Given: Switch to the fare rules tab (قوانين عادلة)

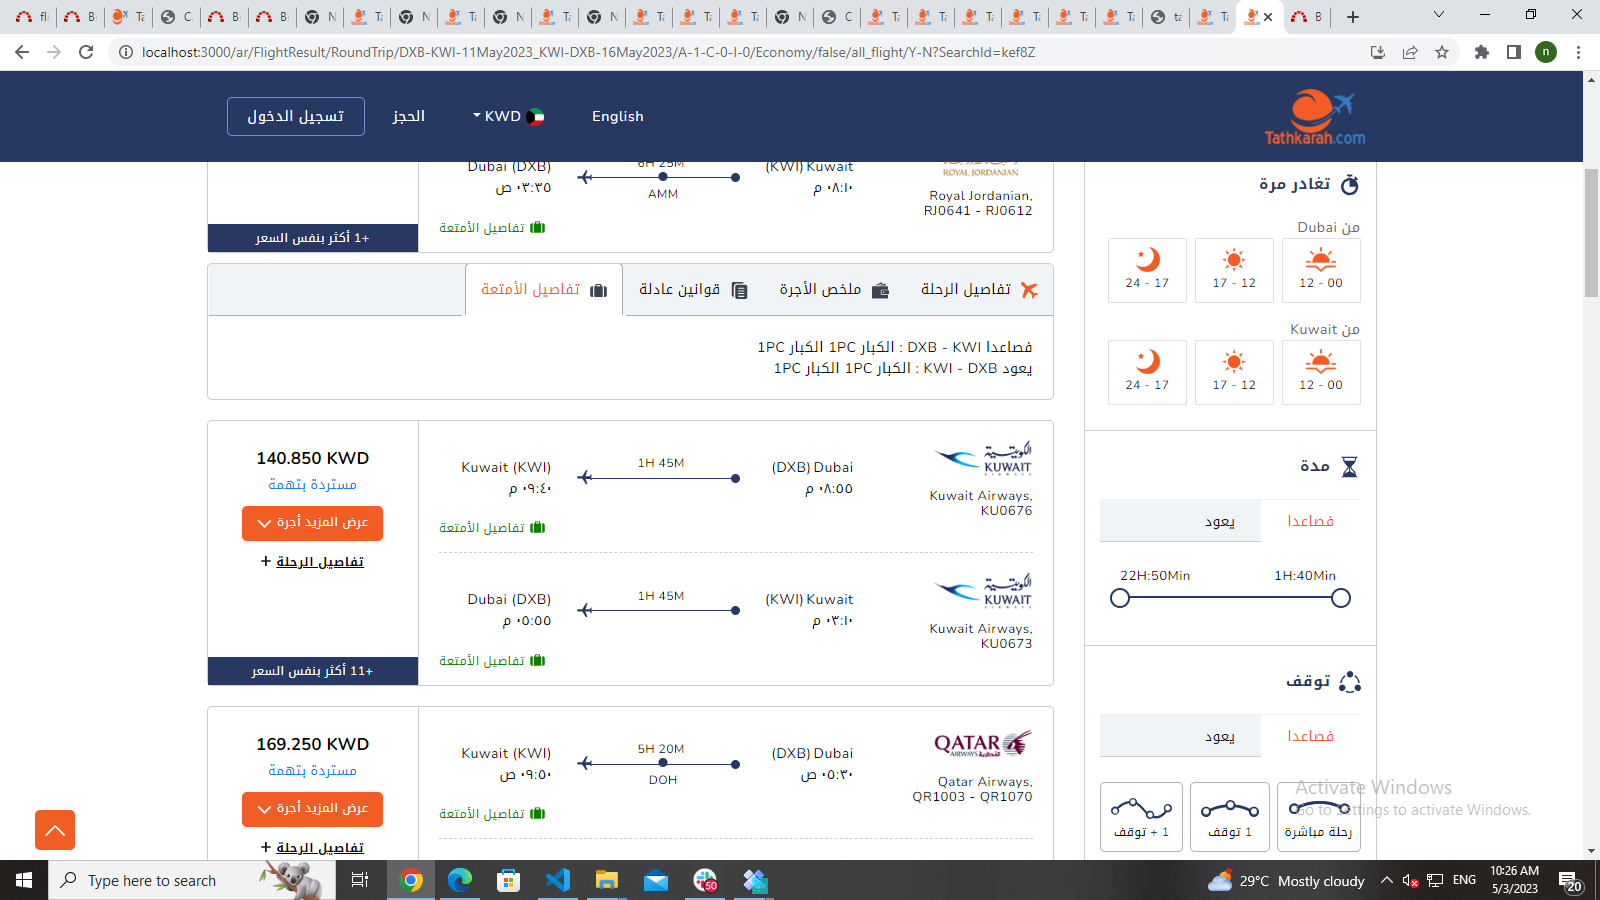Looking at the screenshot, I should (692, 290).
